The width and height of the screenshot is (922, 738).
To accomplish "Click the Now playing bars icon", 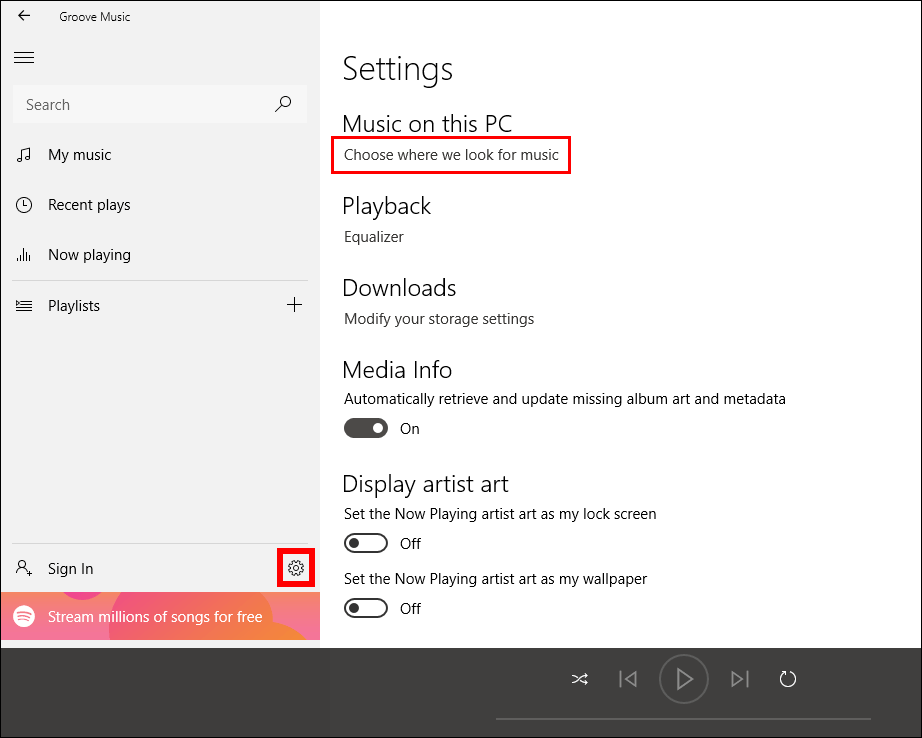I will pos(24,255).
